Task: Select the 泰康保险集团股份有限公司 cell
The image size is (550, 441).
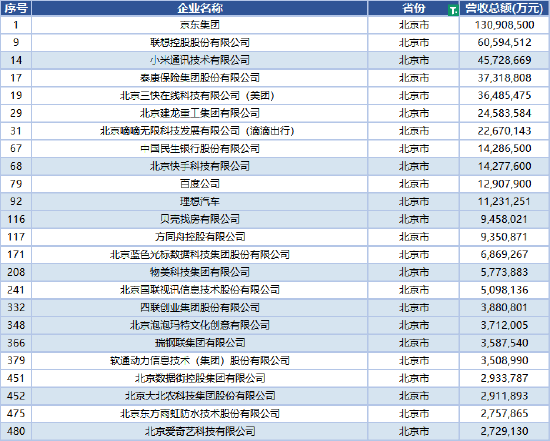Action: 200,78
